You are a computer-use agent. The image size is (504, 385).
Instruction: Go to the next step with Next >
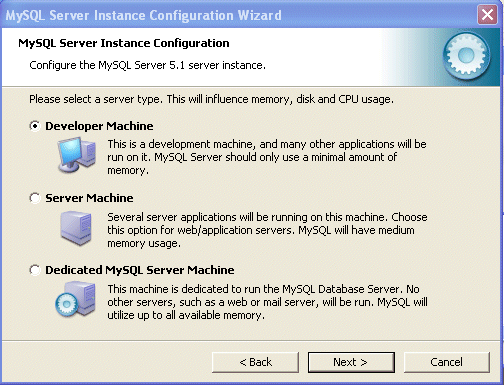(x=351, y=362)
